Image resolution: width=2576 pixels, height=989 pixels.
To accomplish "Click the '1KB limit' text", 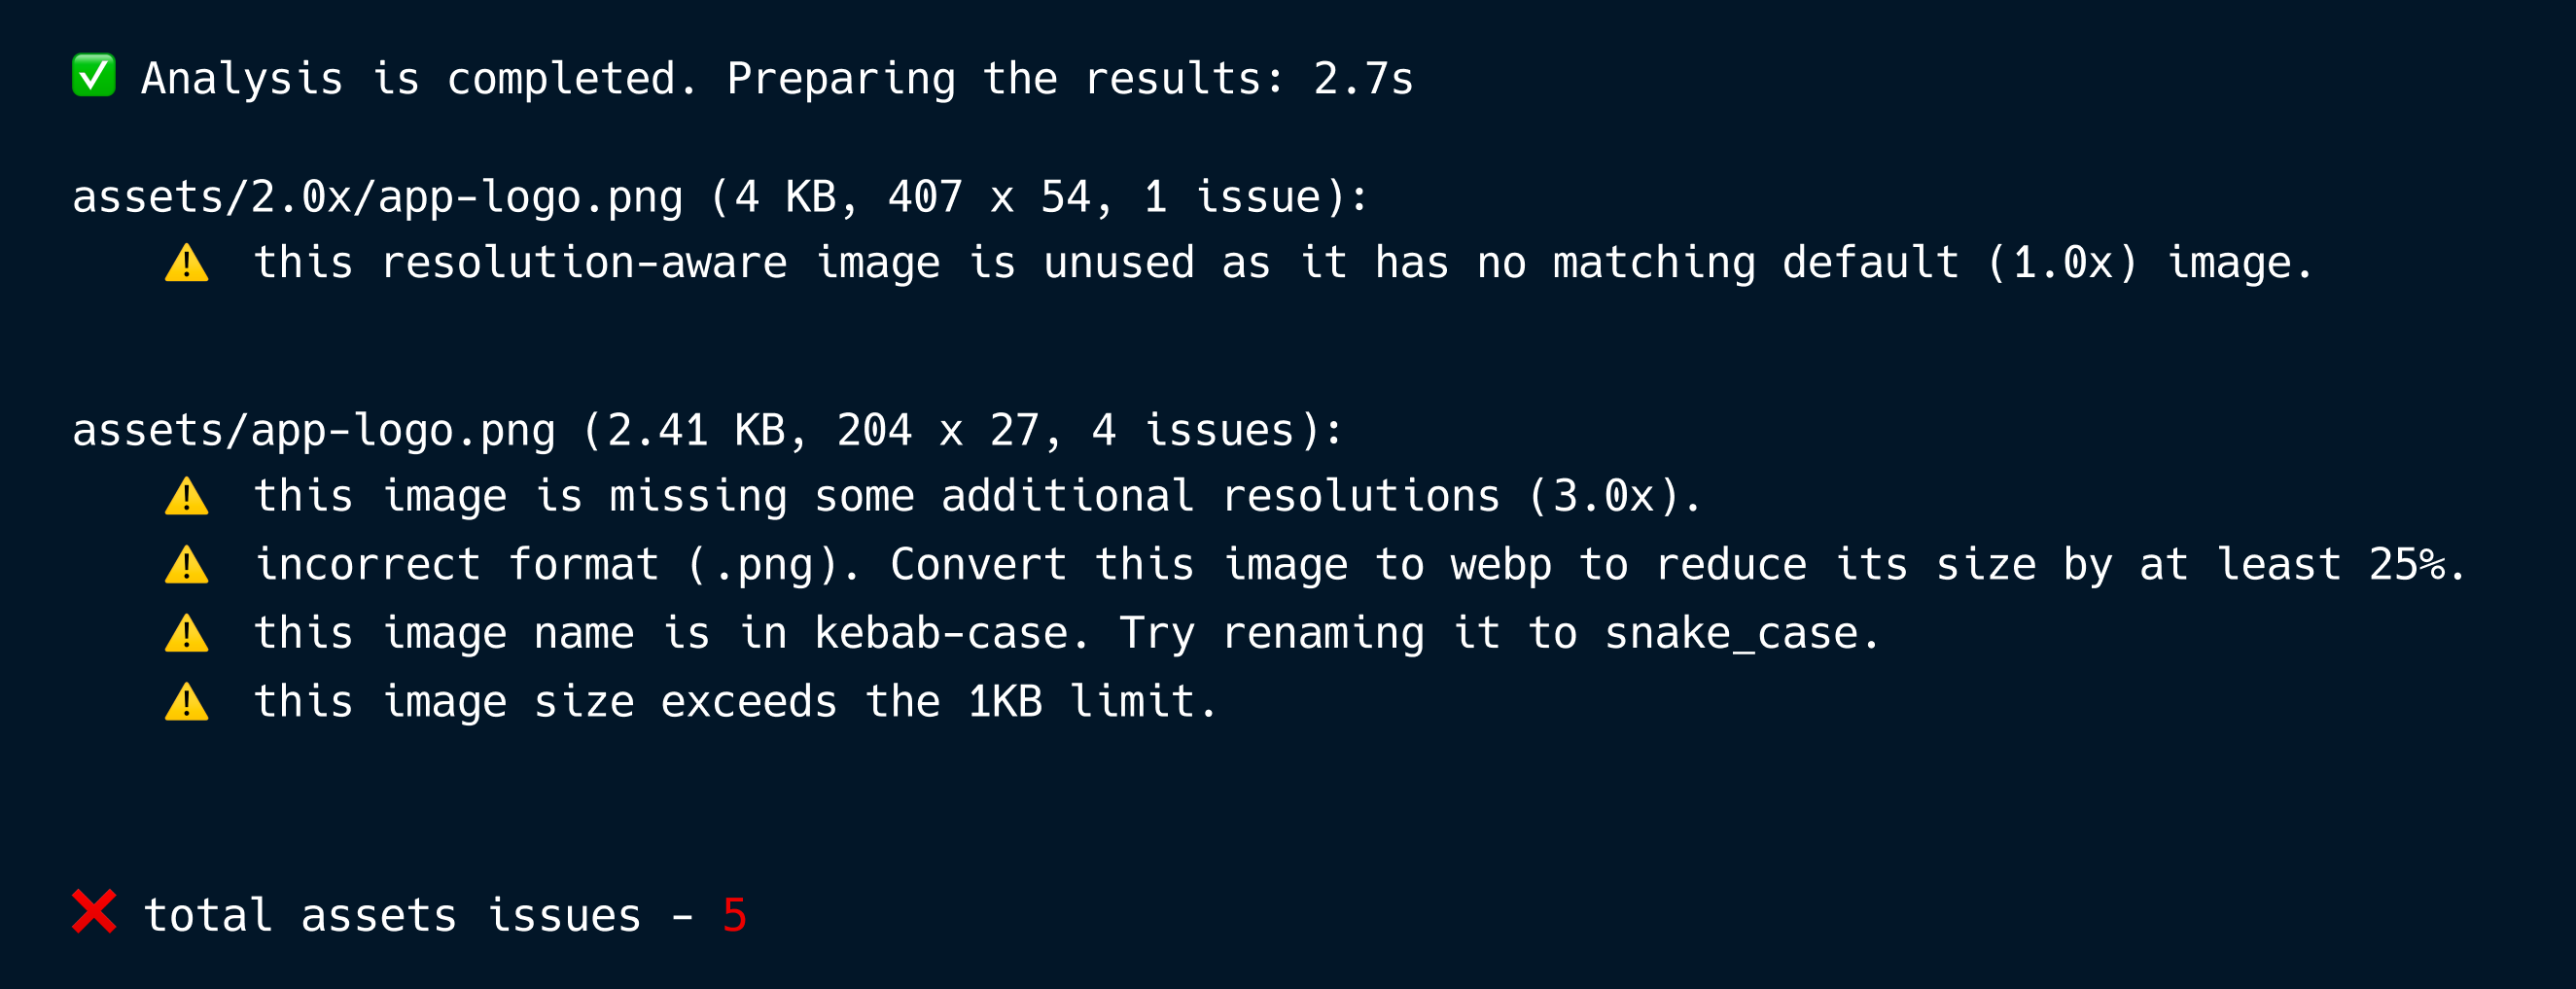I will [x=1081, y=703].
